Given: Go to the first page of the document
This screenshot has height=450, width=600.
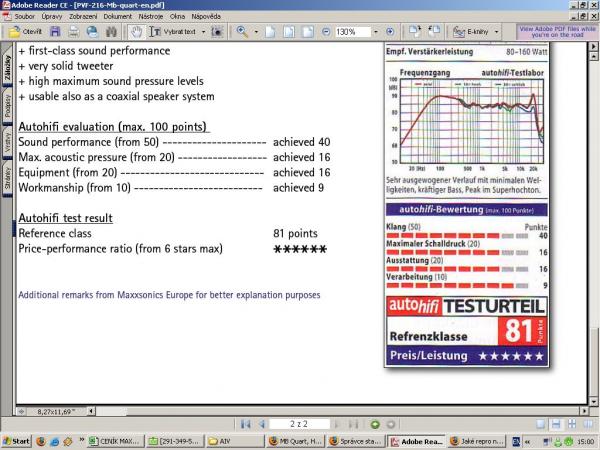Looking at the screenshot, I should pos(246,424).
